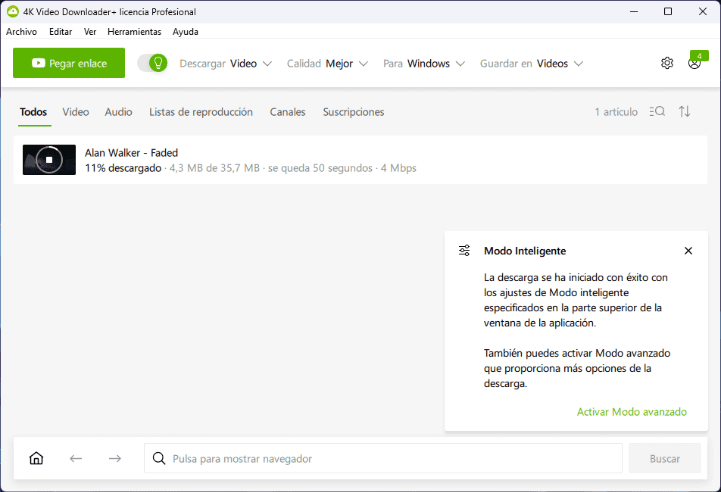Expand the Guardar en Videos dropdown
Viewport: 721px width, 492px height.
(x=532, y=63)
